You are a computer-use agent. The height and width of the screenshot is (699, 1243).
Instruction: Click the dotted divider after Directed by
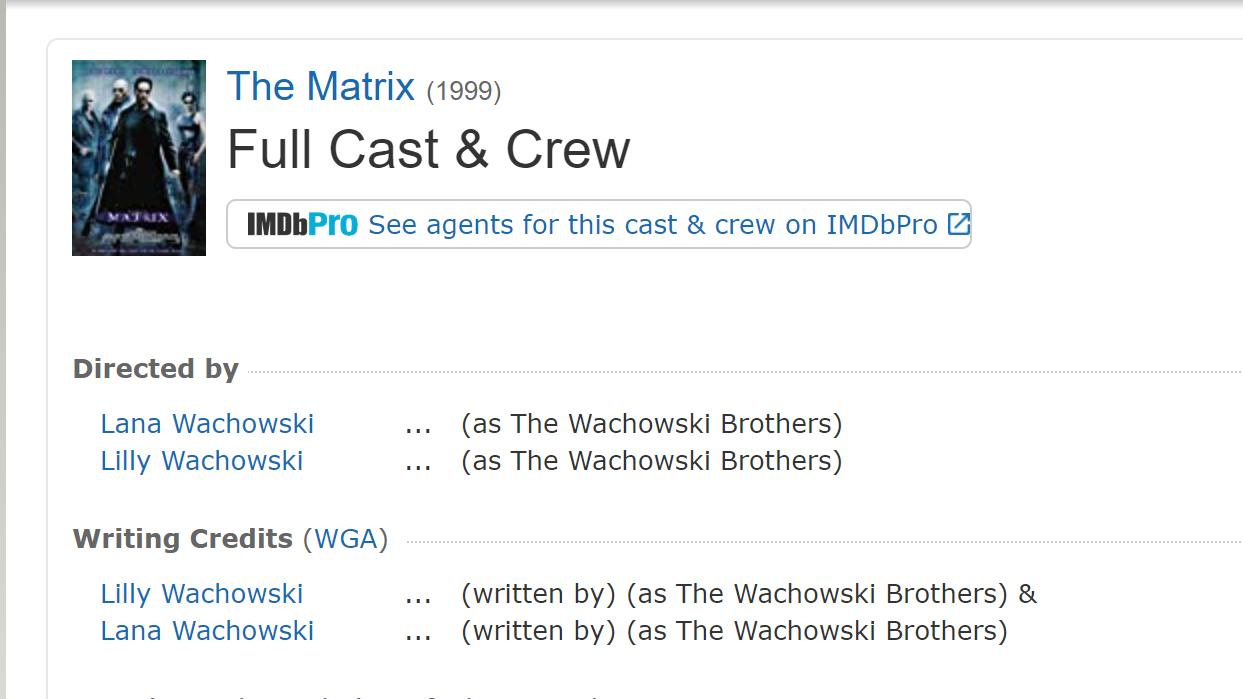[700, 367]
